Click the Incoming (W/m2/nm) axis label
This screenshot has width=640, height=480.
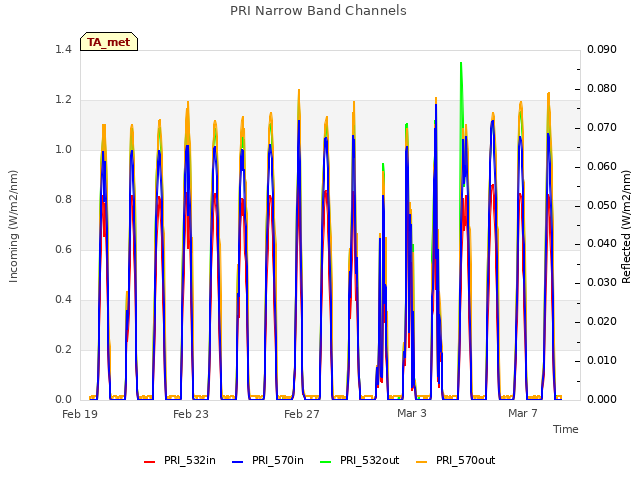pyautogui.click(x=13, y=226)
